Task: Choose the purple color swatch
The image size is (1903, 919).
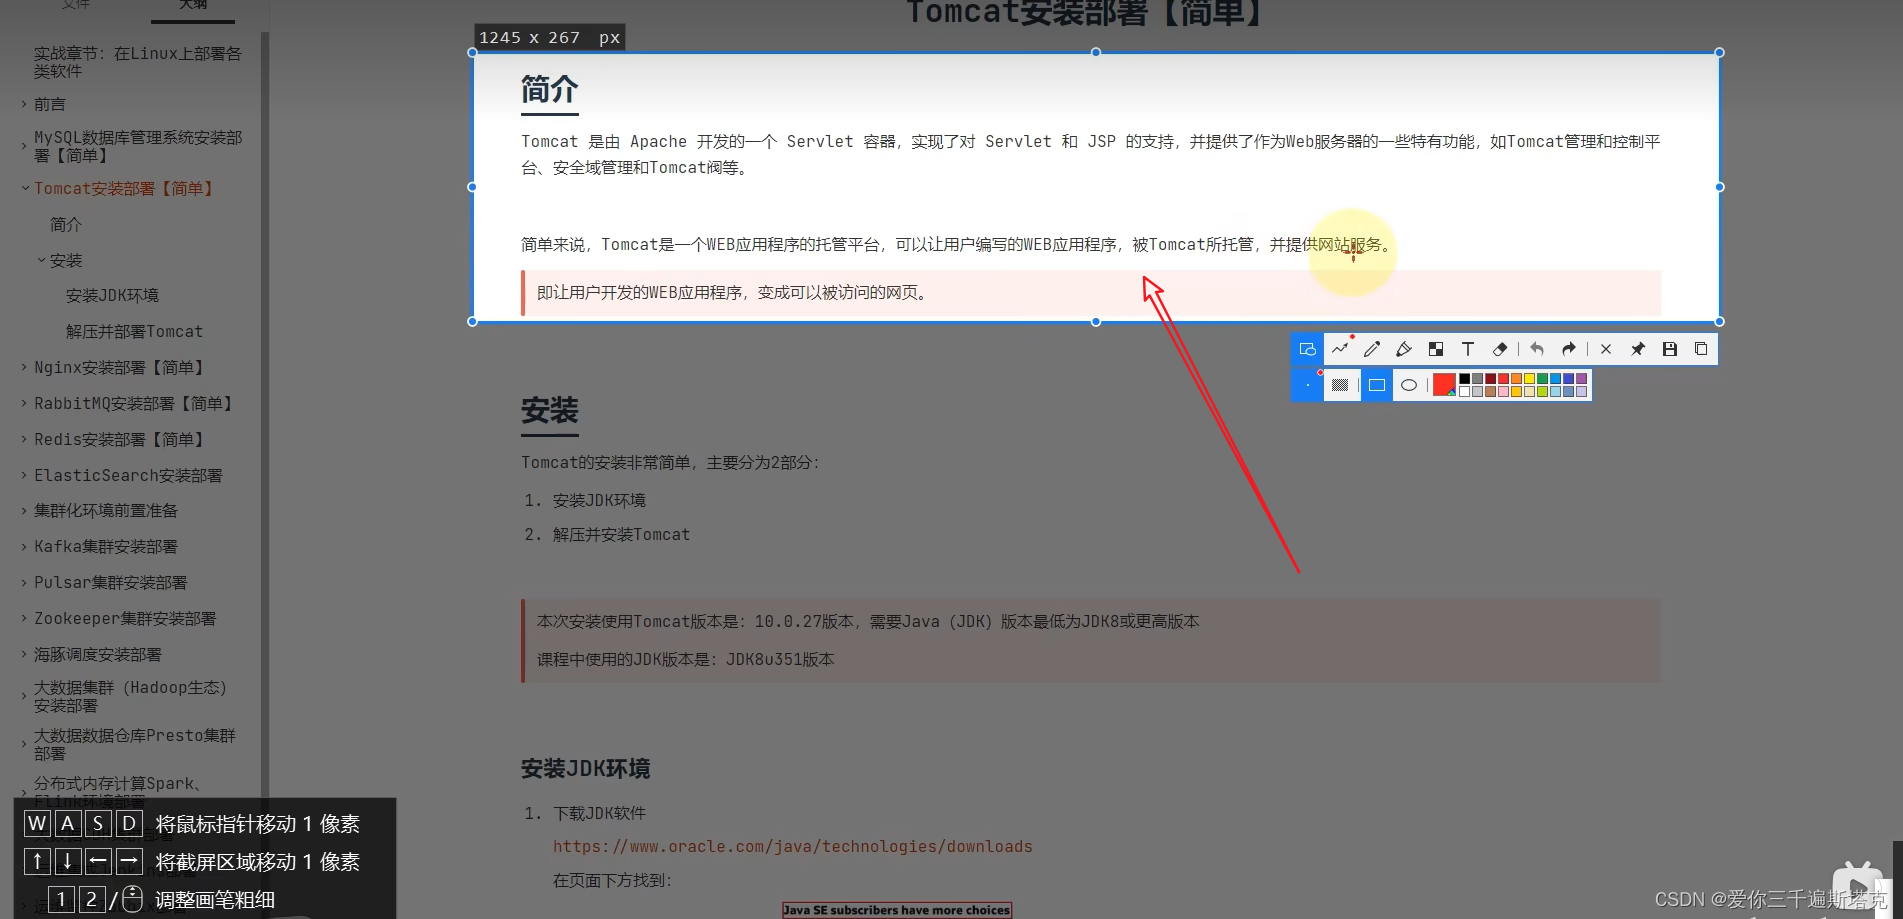Action: coord(1582,379)
